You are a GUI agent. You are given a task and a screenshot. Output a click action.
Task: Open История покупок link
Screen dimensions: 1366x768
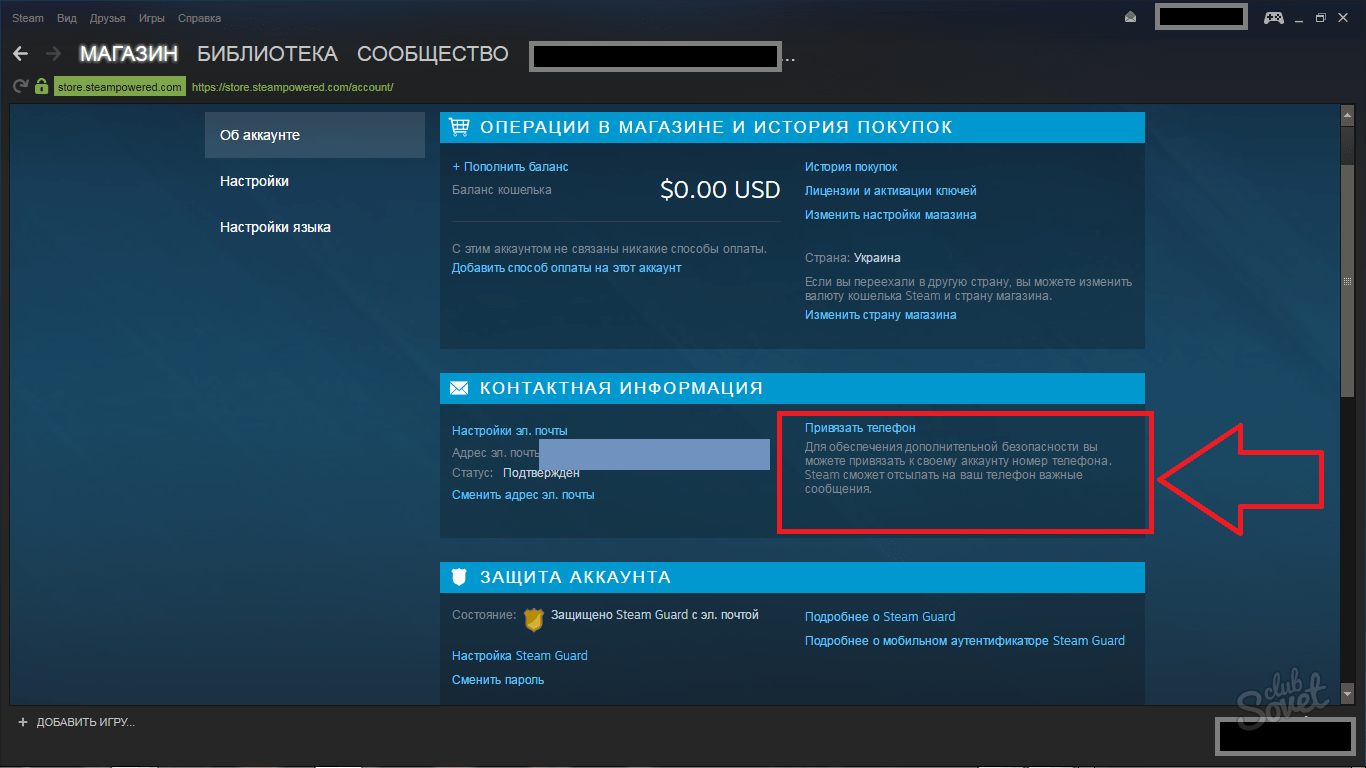tap(851, 167)
